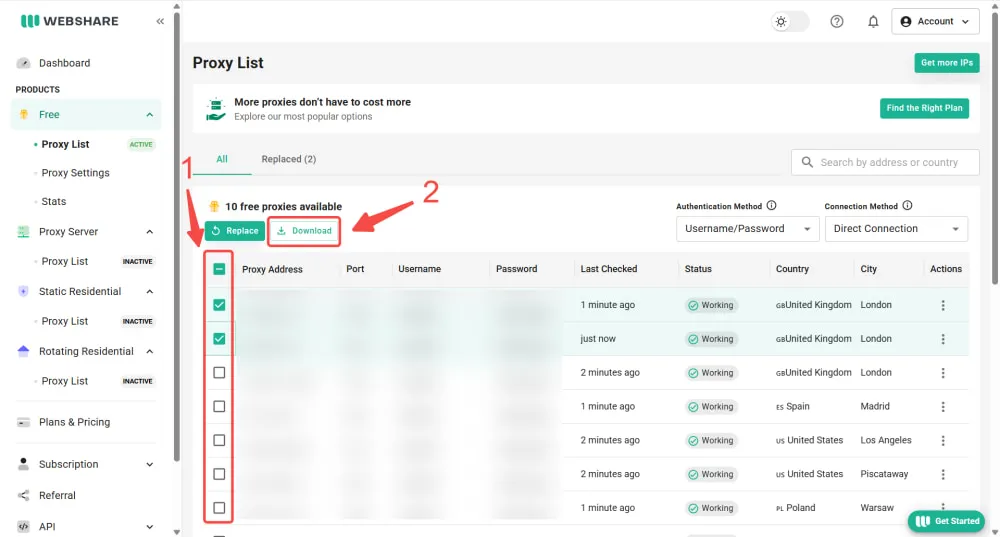Switch to the Replaced (2) tab
Screen dimensions: 1000x537
pos(288,159)
